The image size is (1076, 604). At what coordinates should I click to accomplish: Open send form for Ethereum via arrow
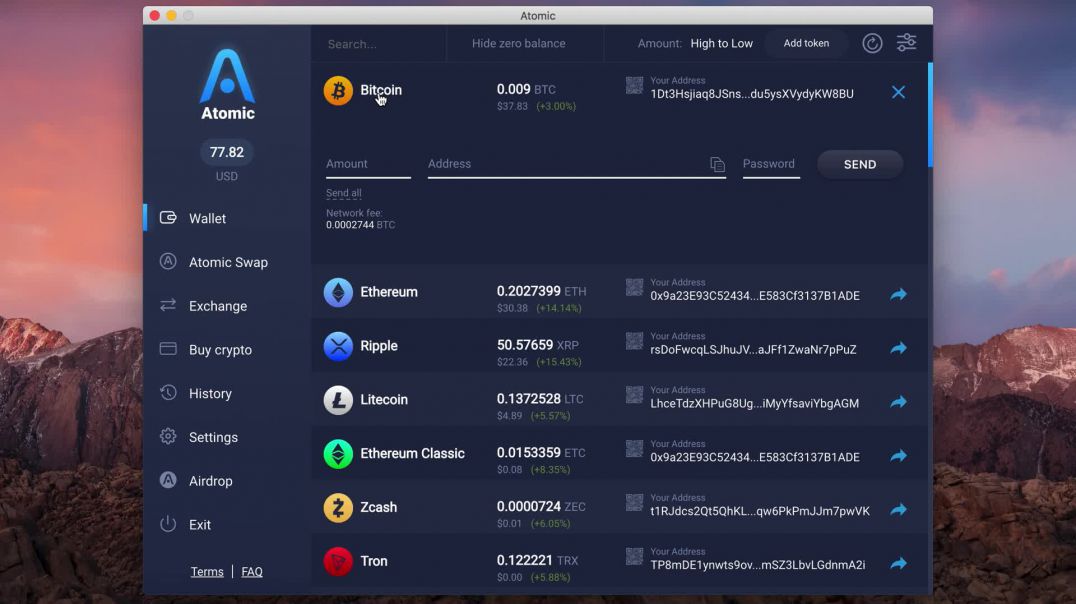click(898, 294)
